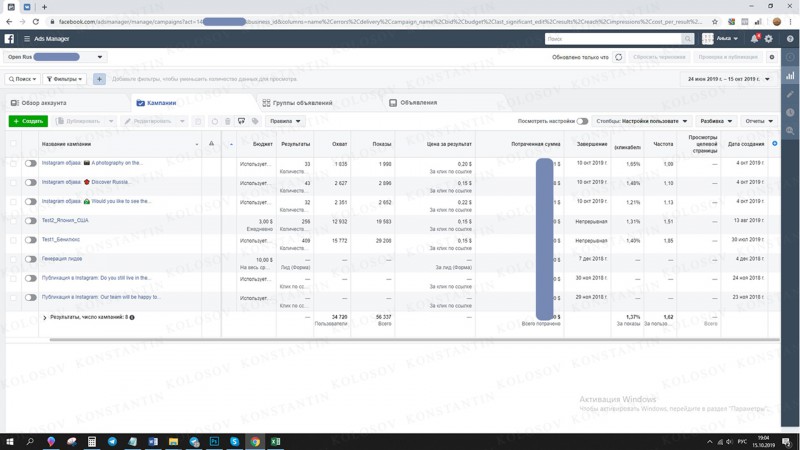Click the magnifier button in search field
Viewport: 800px width, 450px height.
[688, 39]
